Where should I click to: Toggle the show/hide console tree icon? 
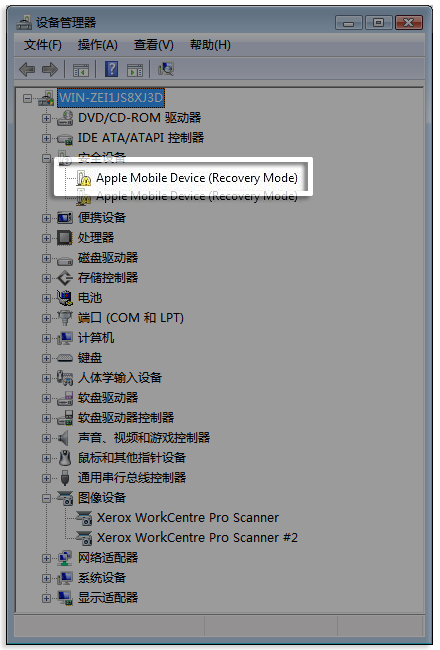click(81, 70)
